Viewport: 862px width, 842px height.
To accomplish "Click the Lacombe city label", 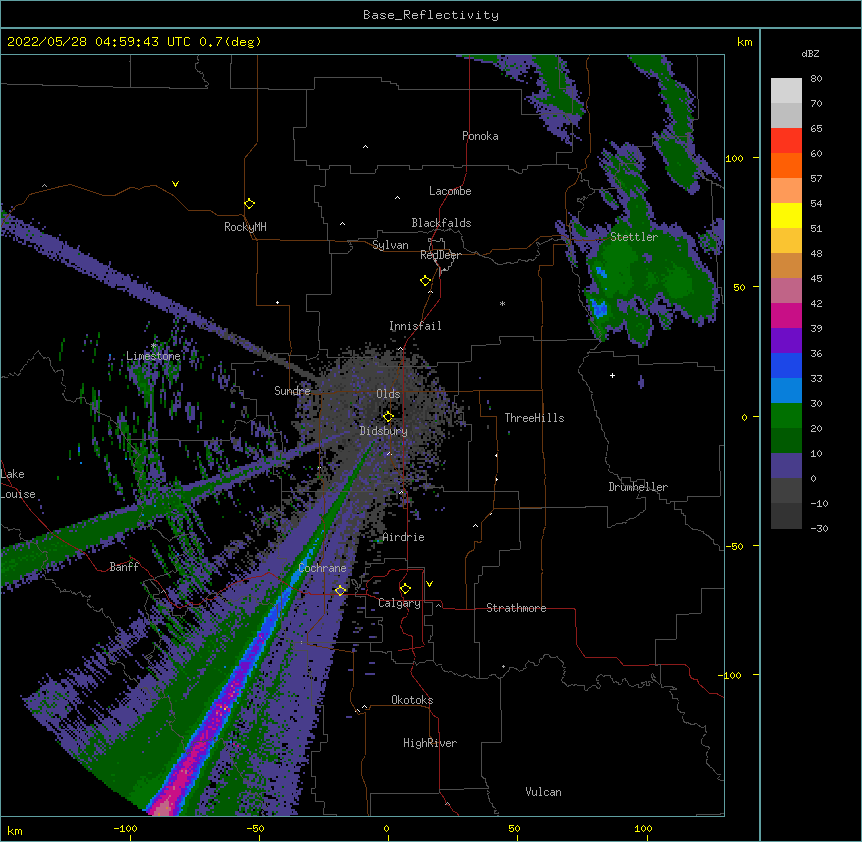I will coord(450,191).
